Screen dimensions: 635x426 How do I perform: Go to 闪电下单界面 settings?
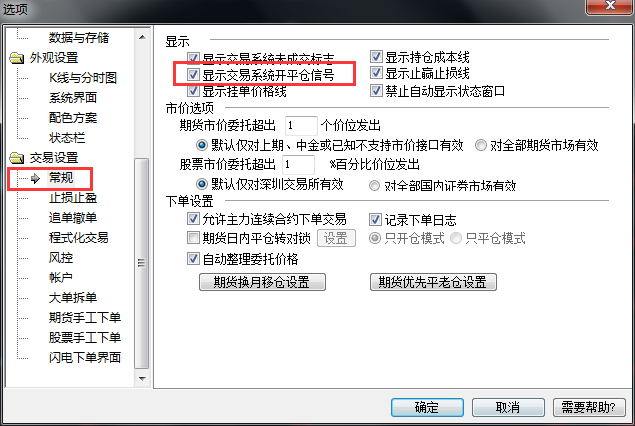(85, 358)
